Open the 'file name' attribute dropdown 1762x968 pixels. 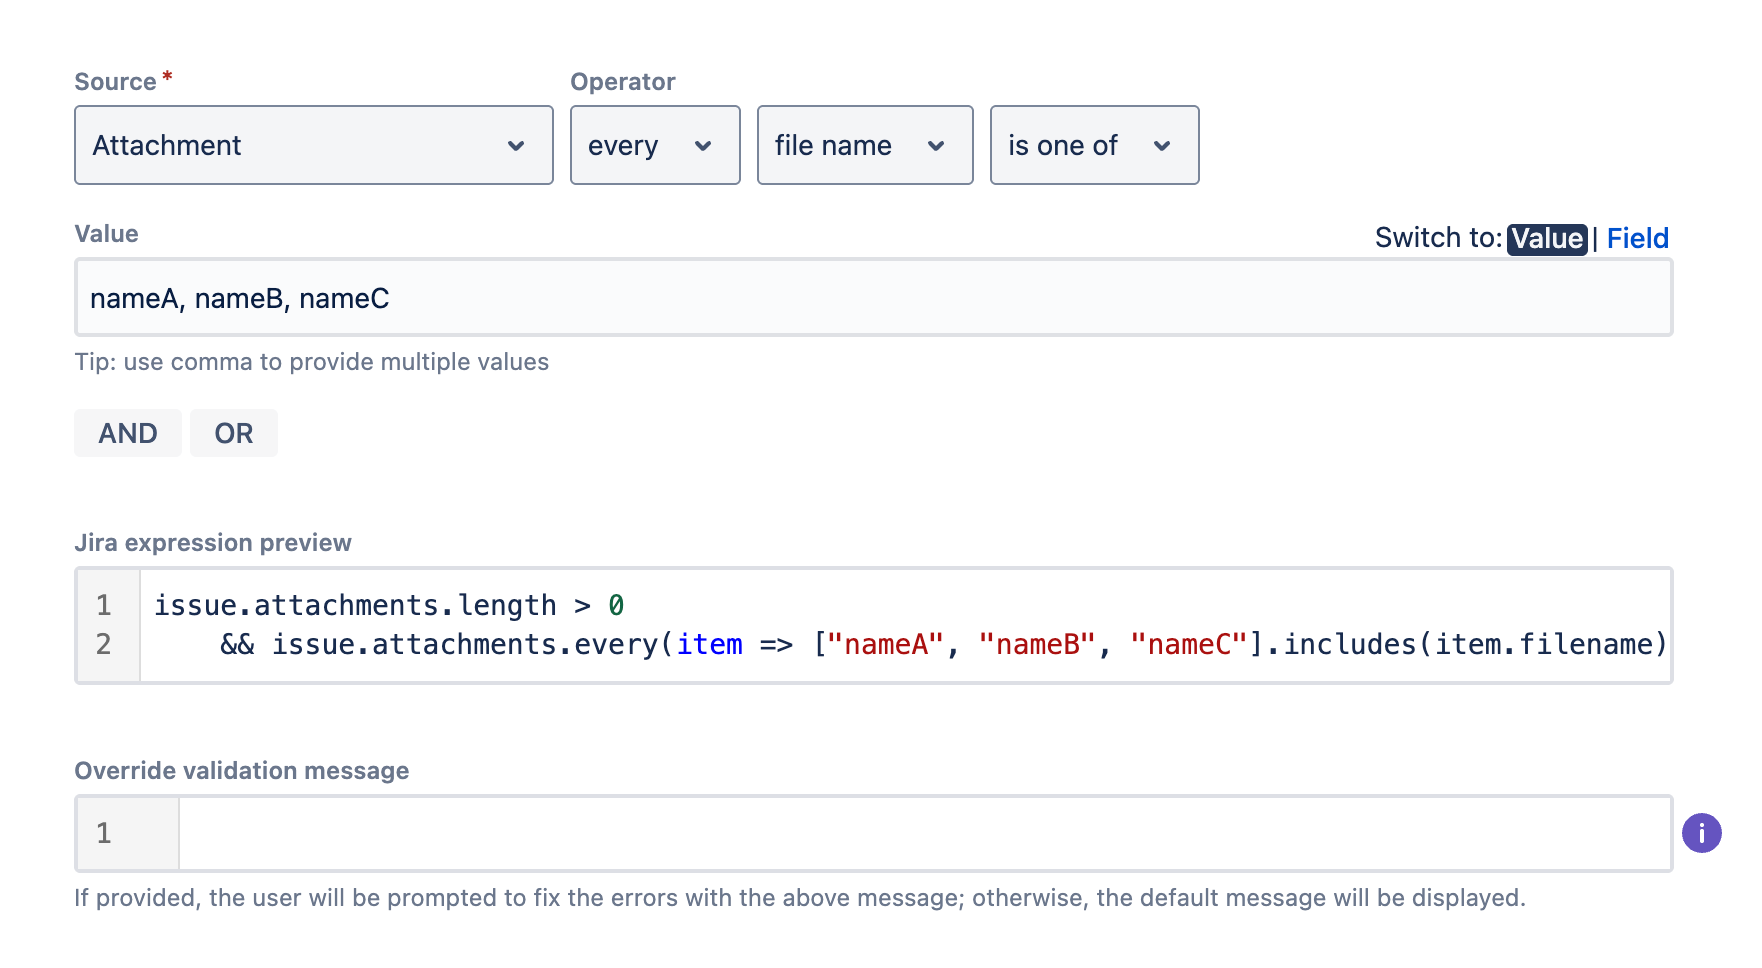click(864, 145)
